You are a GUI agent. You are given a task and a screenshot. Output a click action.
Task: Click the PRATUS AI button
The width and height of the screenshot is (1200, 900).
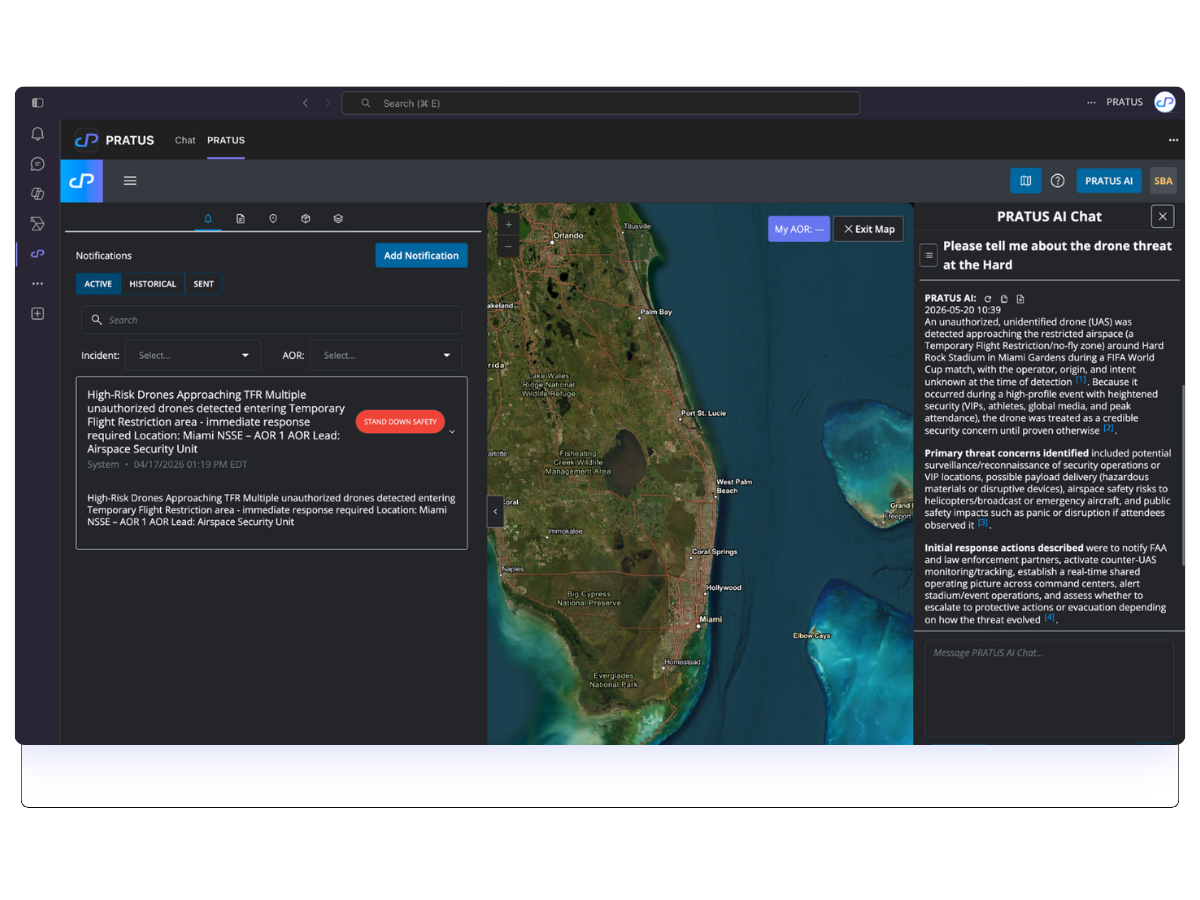click(x=1109, y=181)
